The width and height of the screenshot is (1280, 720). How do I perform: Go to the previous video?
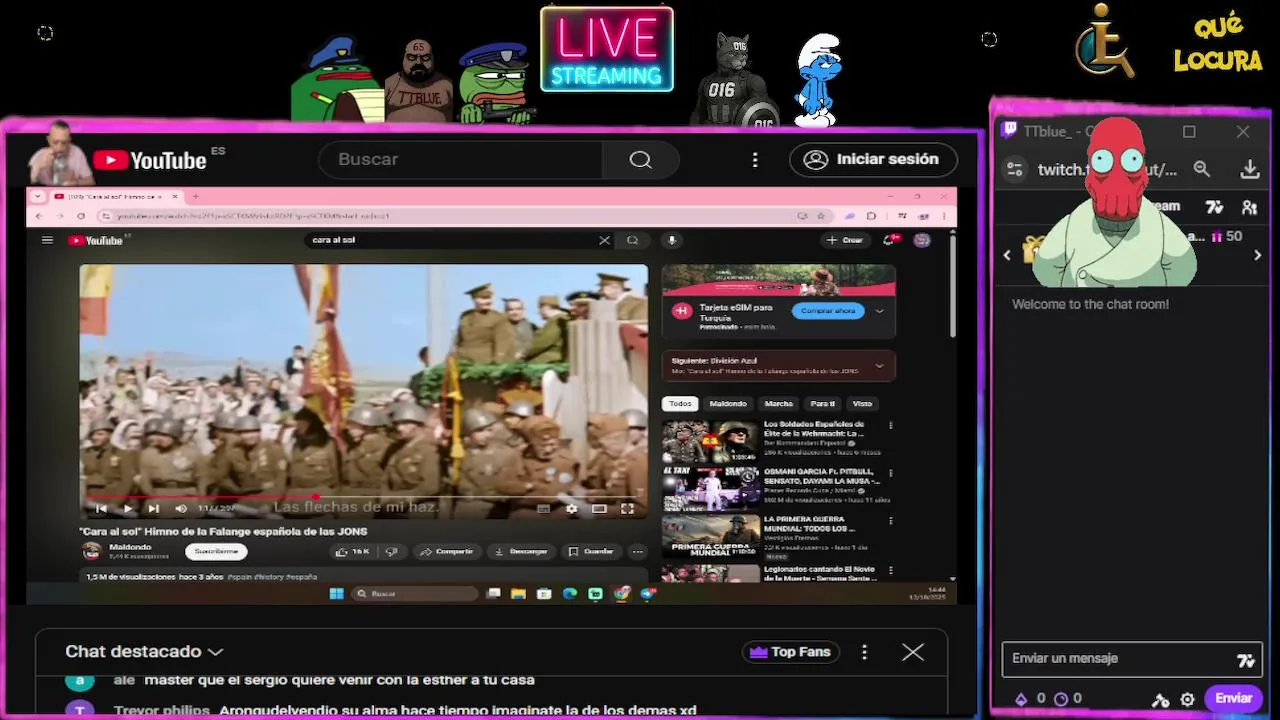coord(101,508)
